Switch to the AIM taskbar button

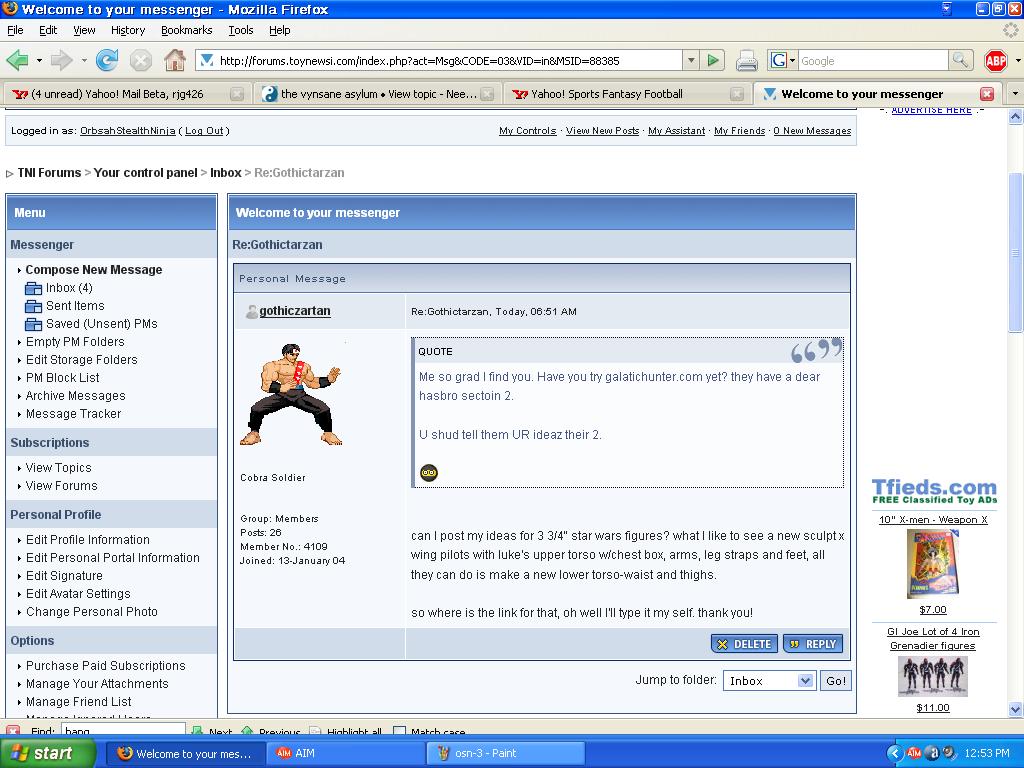click(x=345, y=753)
